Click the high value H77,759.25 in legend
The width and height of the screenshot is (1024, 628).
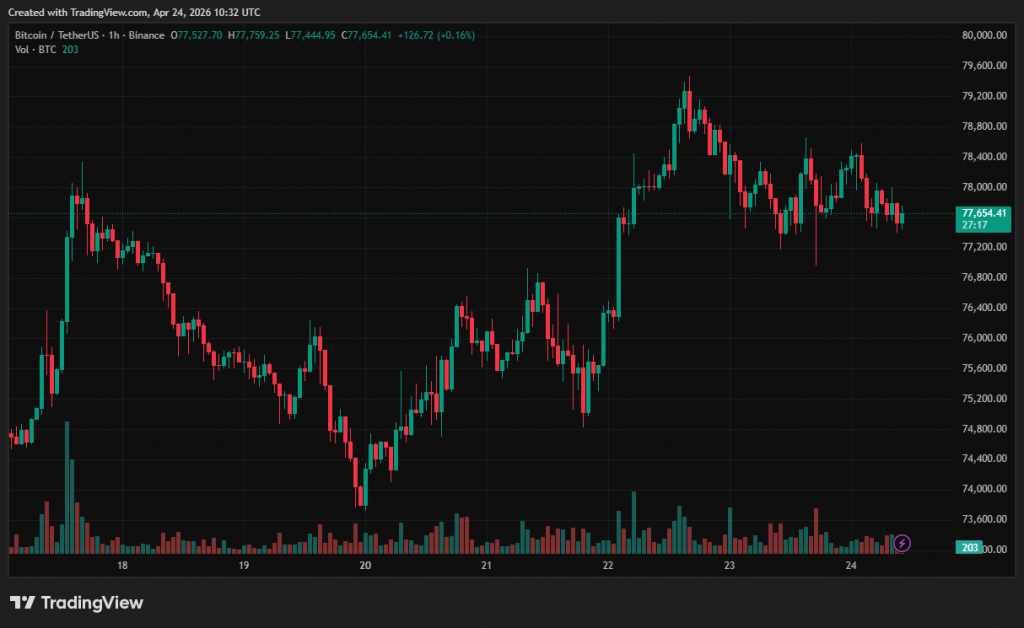255,35
